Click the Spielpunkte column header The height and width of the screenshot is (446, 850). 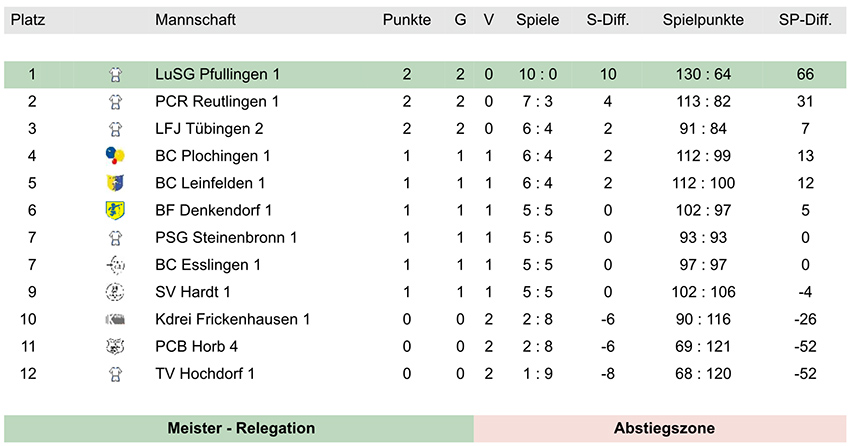click(703, 20)
